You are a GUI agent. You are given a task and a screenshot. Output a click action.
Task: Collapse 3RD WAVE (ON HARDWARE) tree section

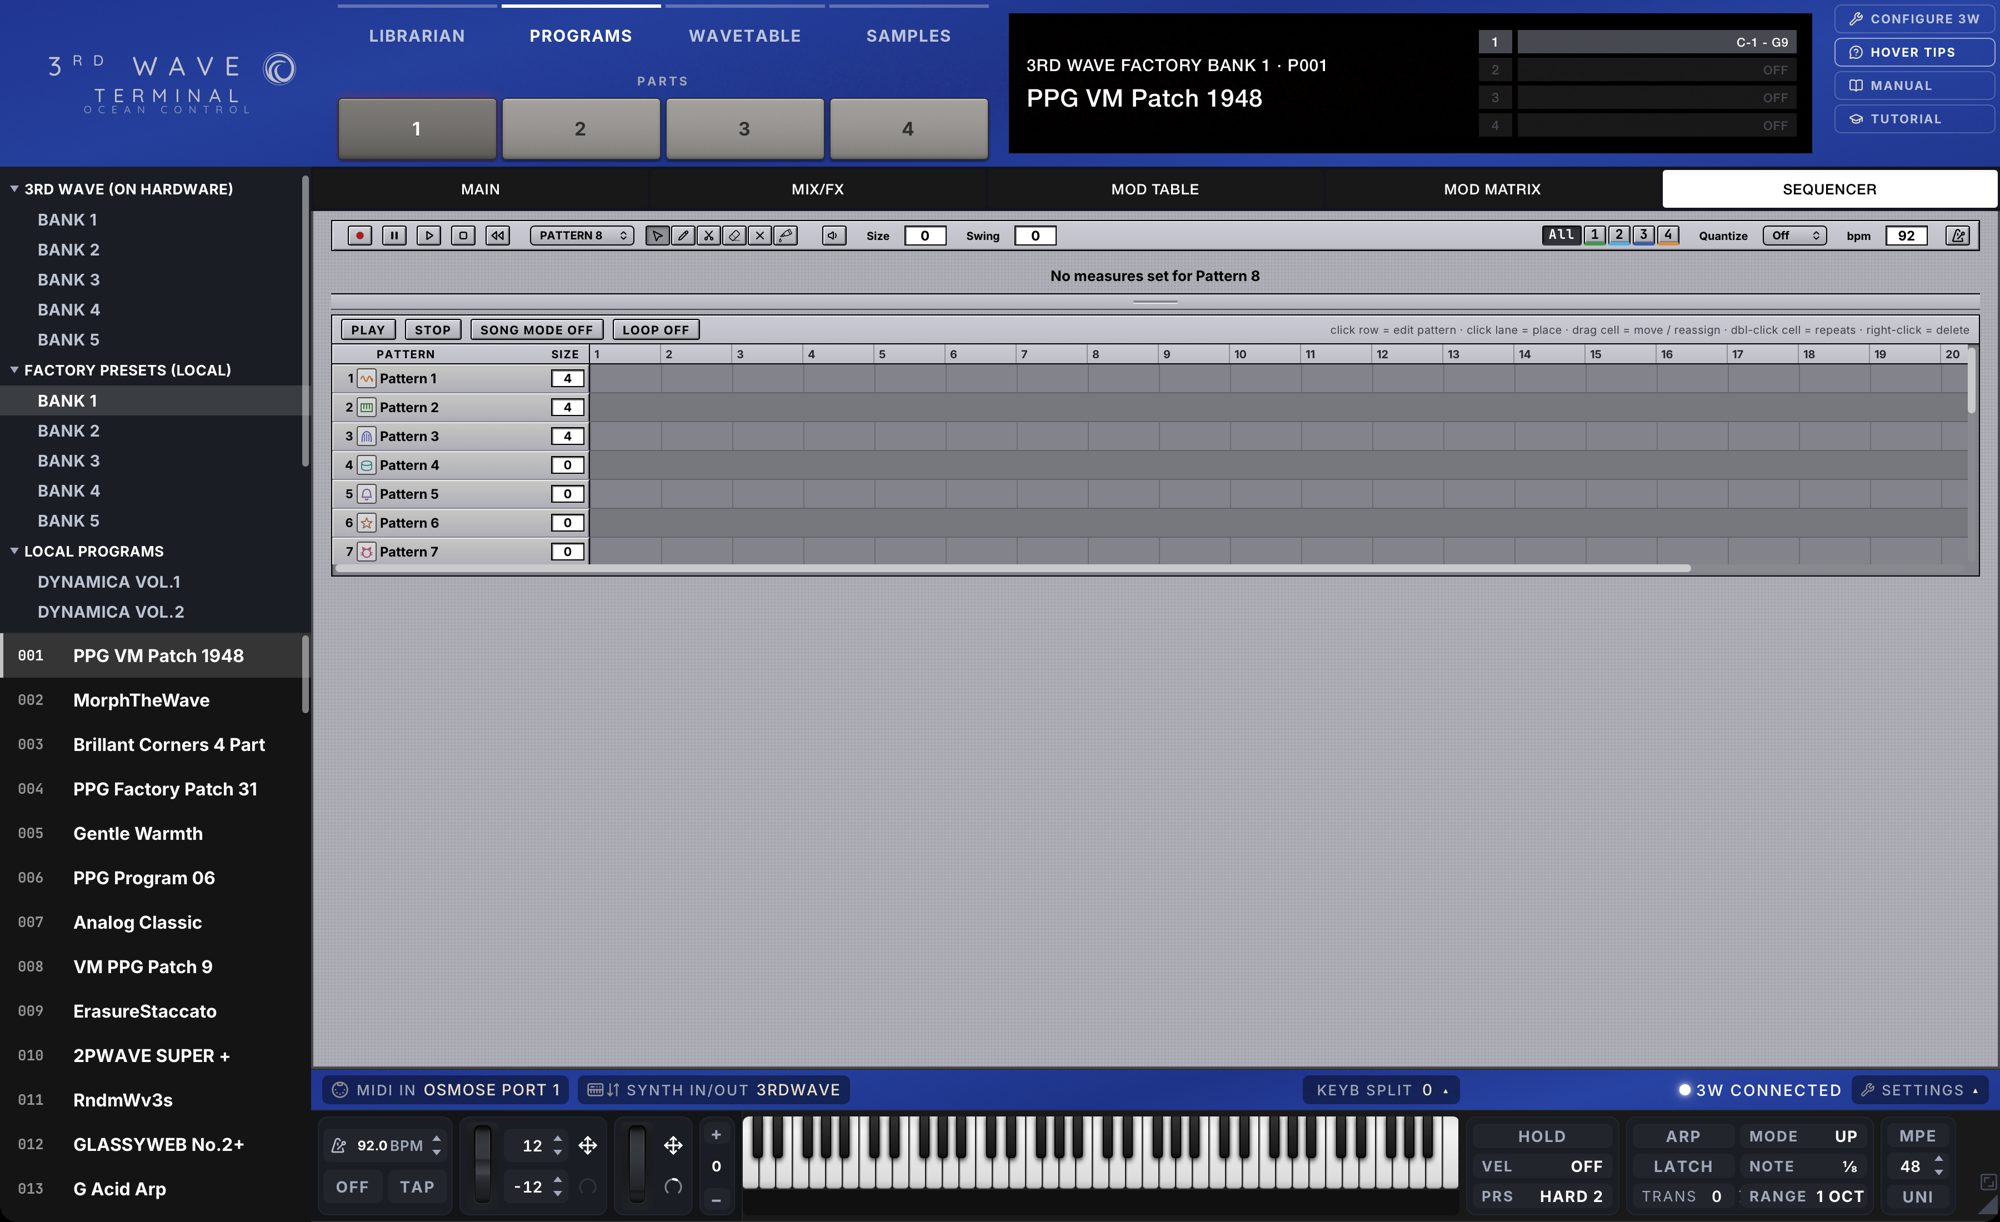coord(14,188)
